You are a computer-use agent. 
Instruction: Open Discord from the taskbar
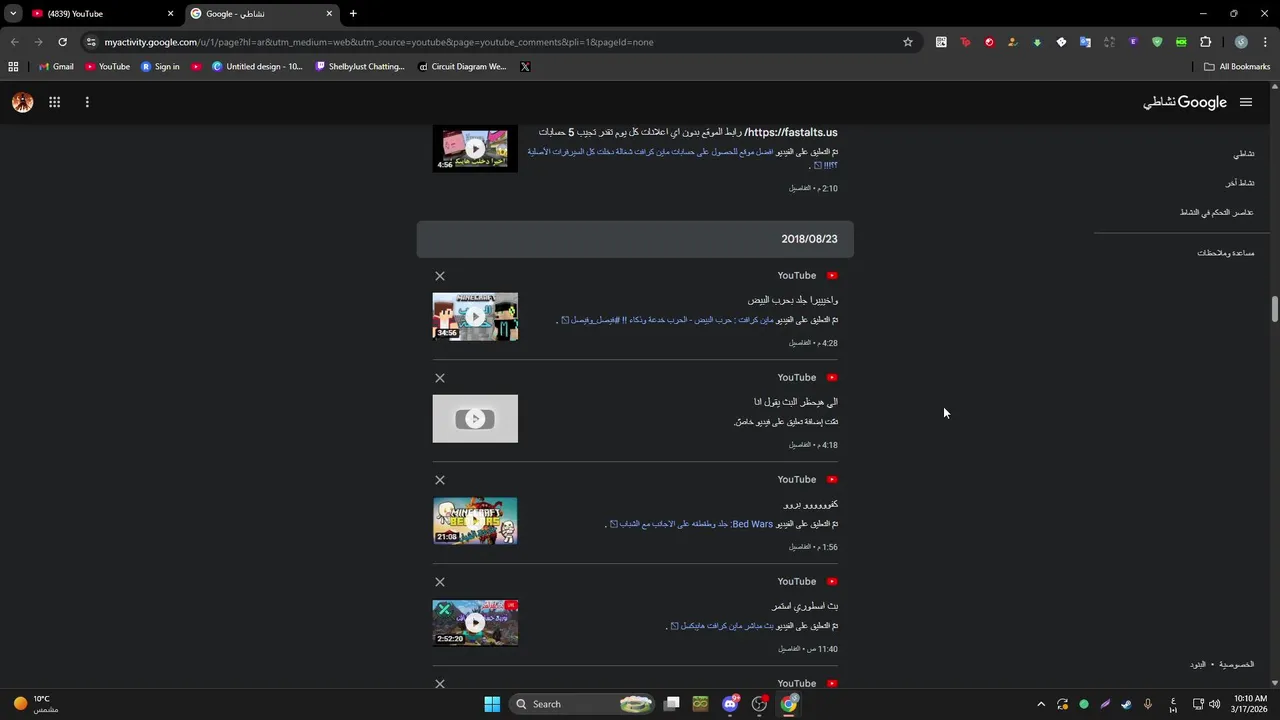tap(731, 704)
